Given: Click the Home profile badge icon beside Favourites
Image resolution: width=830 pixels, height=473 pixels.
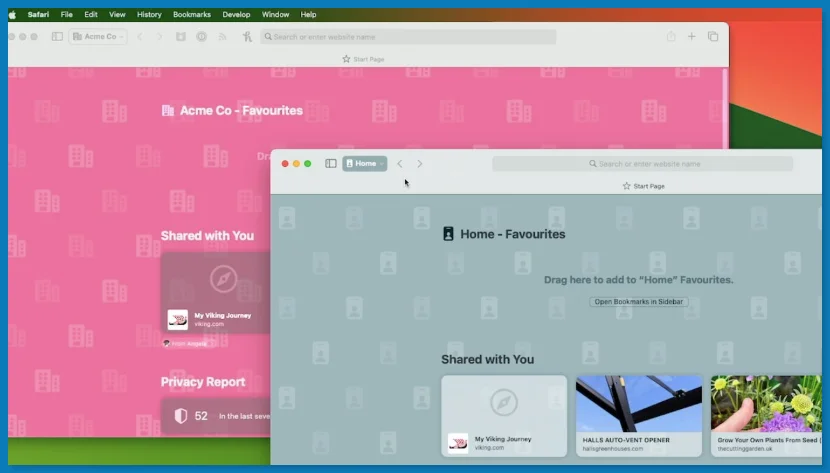Looking at the screenshot, I should 448,234.
